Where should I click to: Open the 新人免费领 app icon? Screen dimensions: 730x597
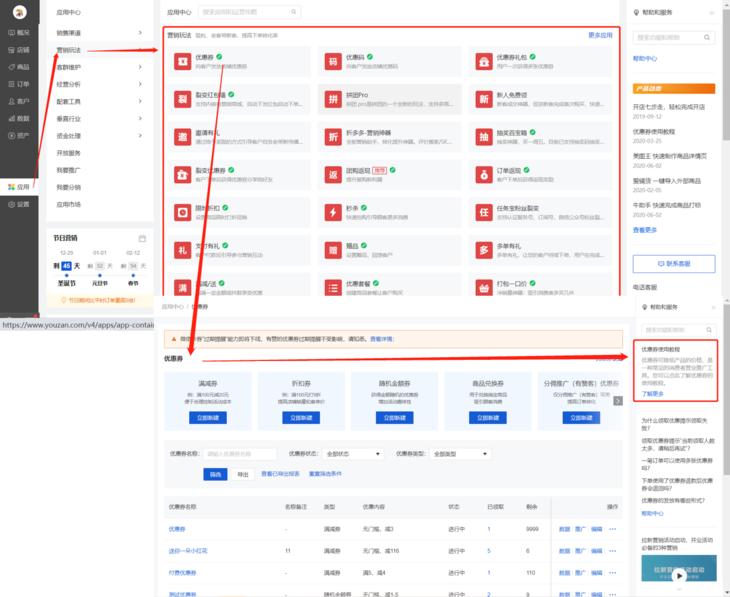pyautogui.click(x=484, y=99)
